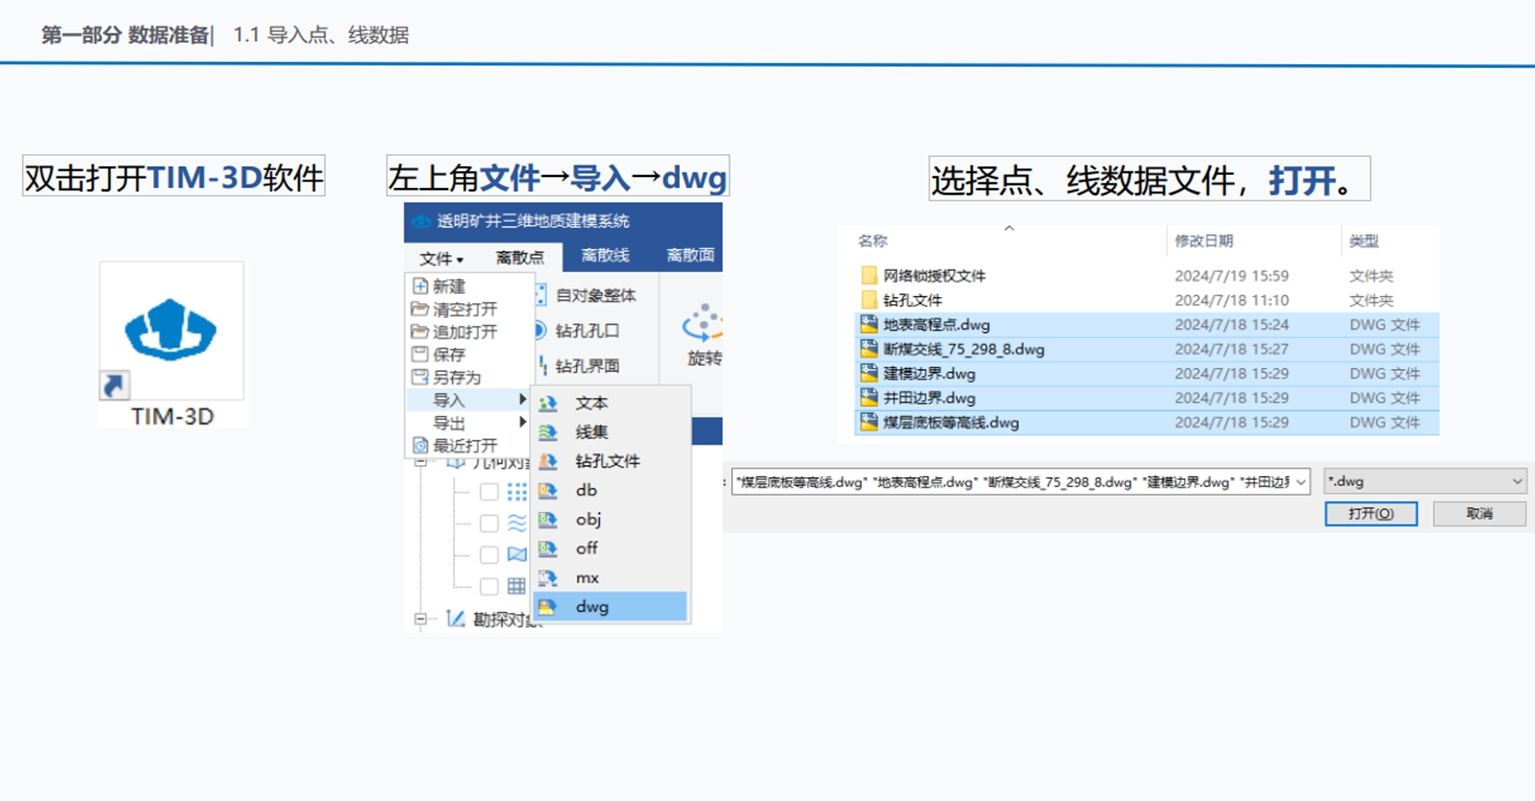1535x801 pixels.
Task: Click the 取消 button
Action: (x=1478, y=514)
